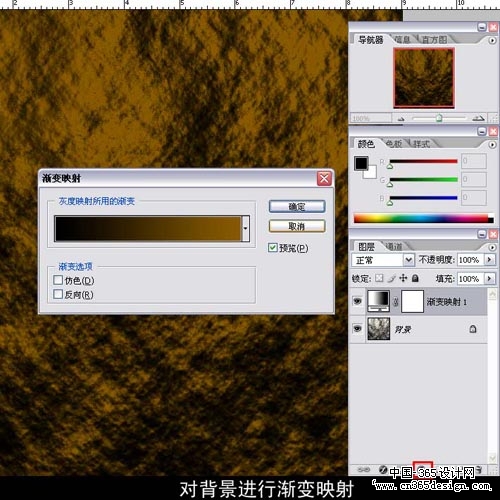This screenshot has width=500, height=500.
Task: Click the 确定 button
Action: 297,207
